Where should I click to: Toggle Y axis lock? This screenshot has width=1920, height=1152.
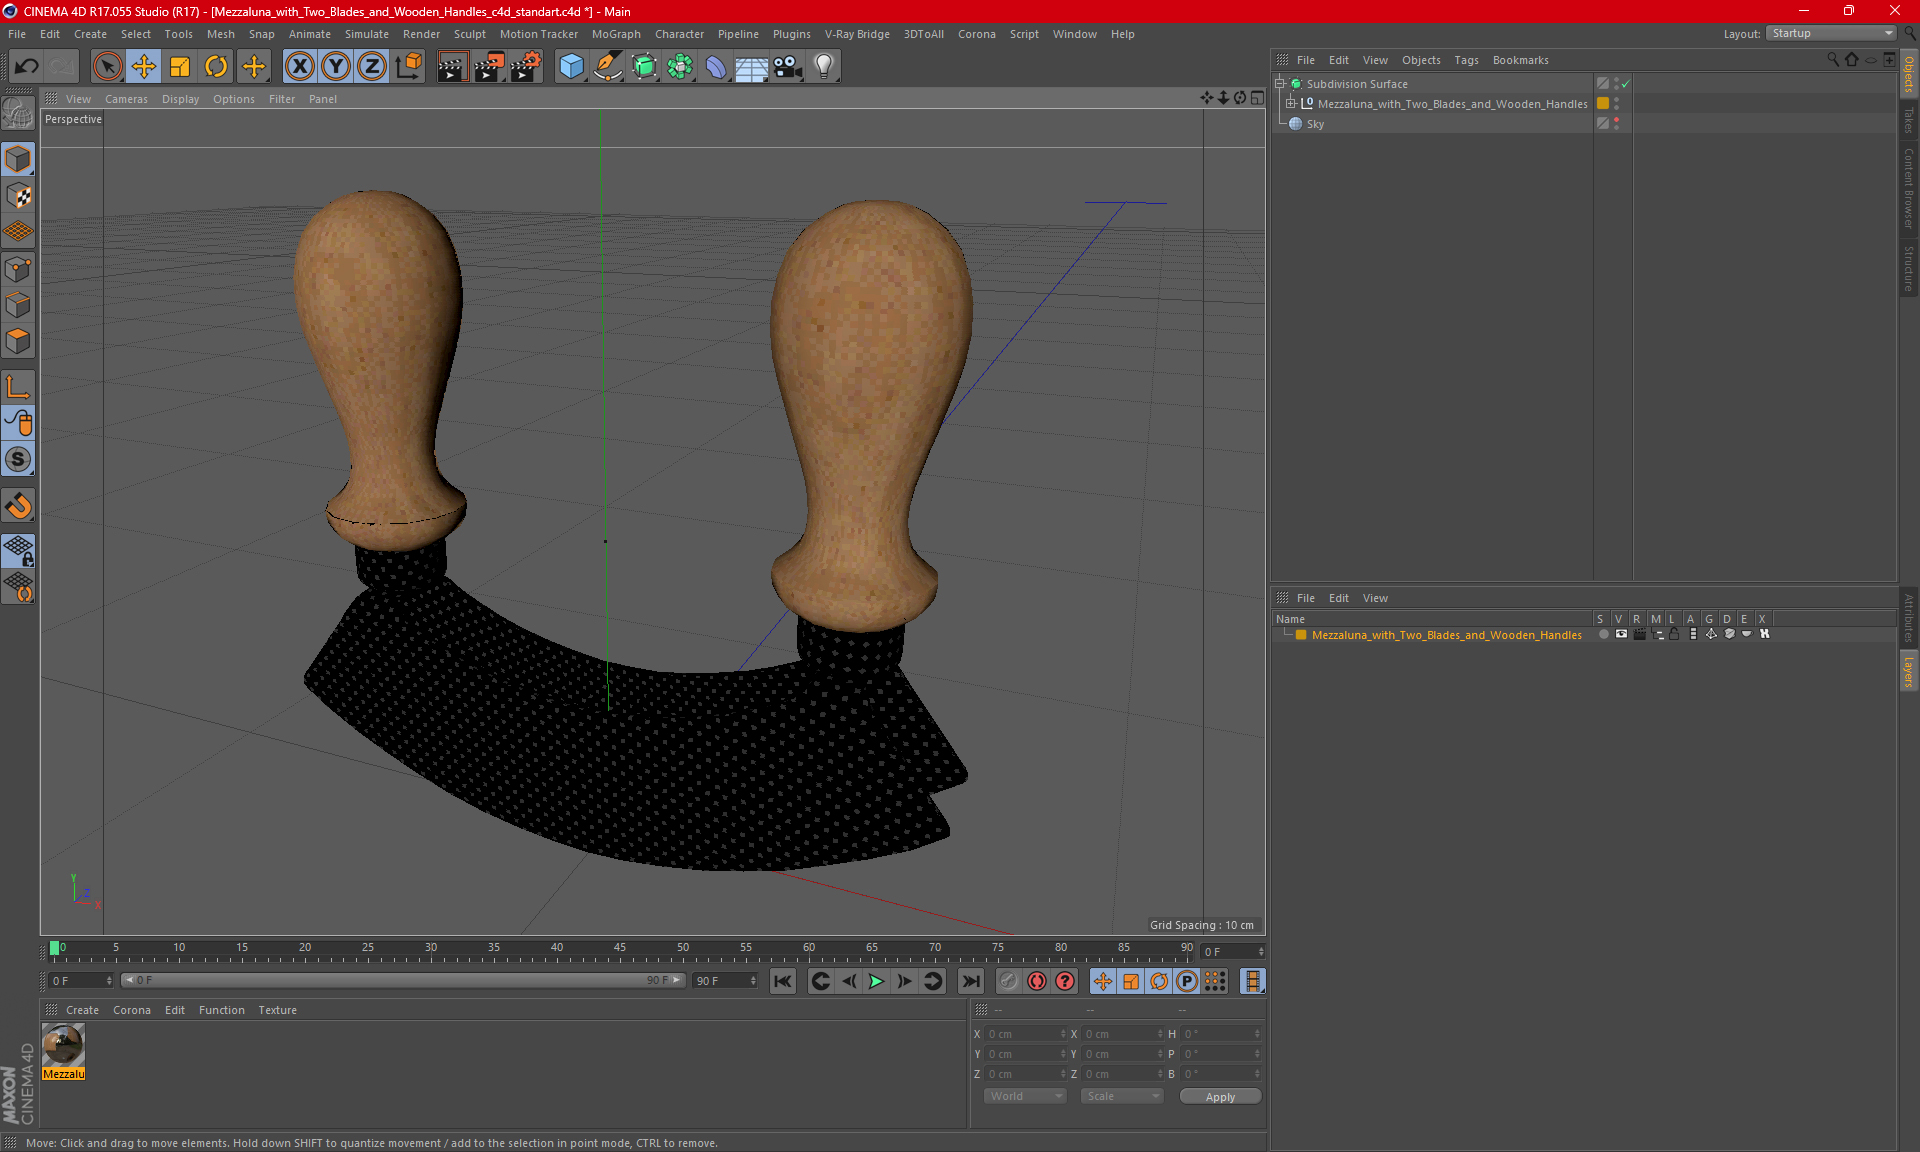coord(336,66)
